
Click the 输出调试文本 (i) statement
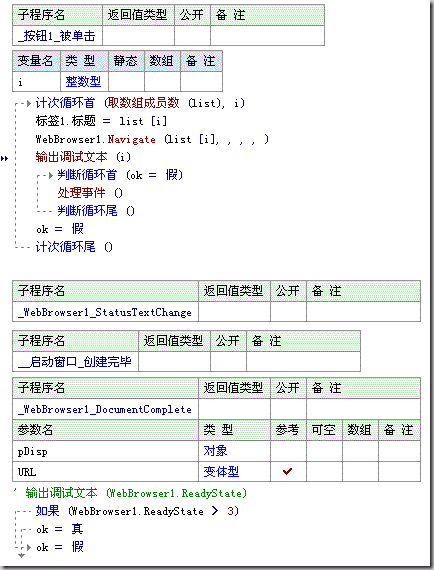tap(83, 157)
